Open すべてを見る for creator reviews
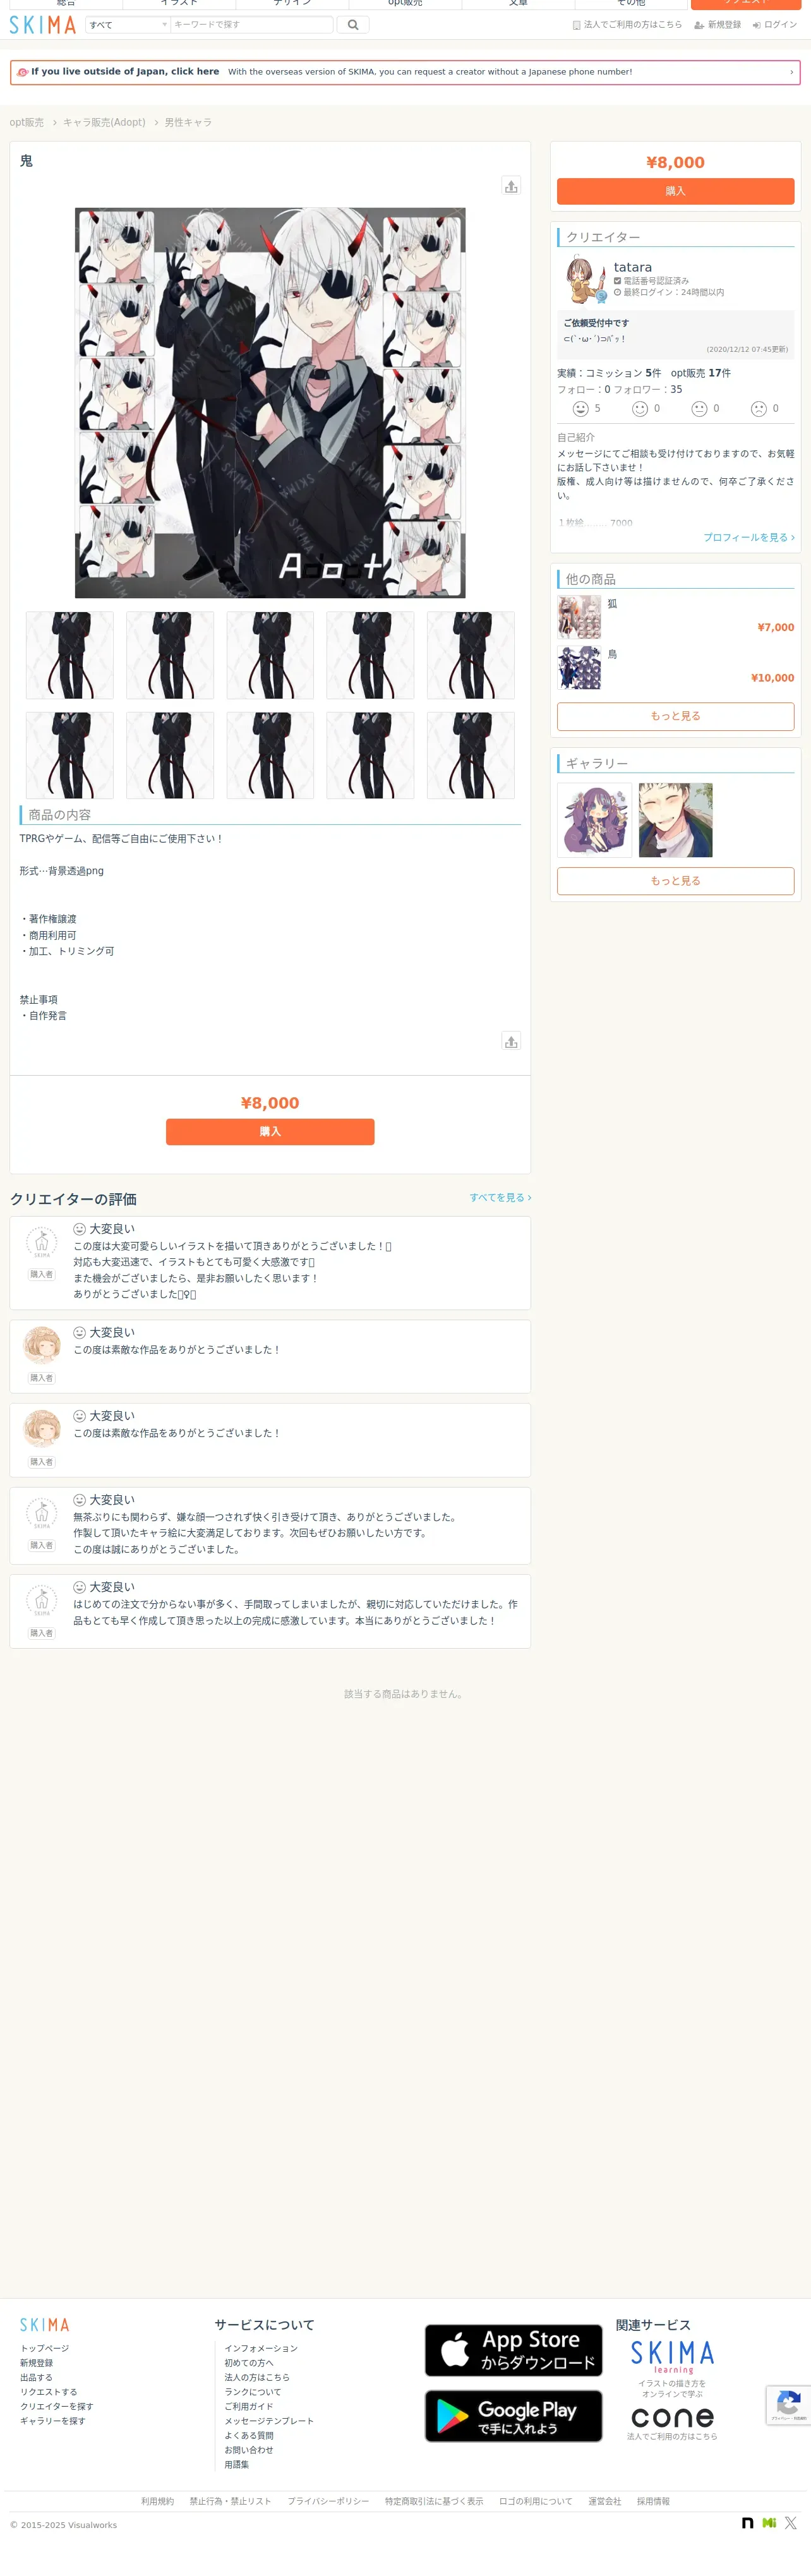The height and width of the screenshot is (2576, 811). tap(500, 1197)
